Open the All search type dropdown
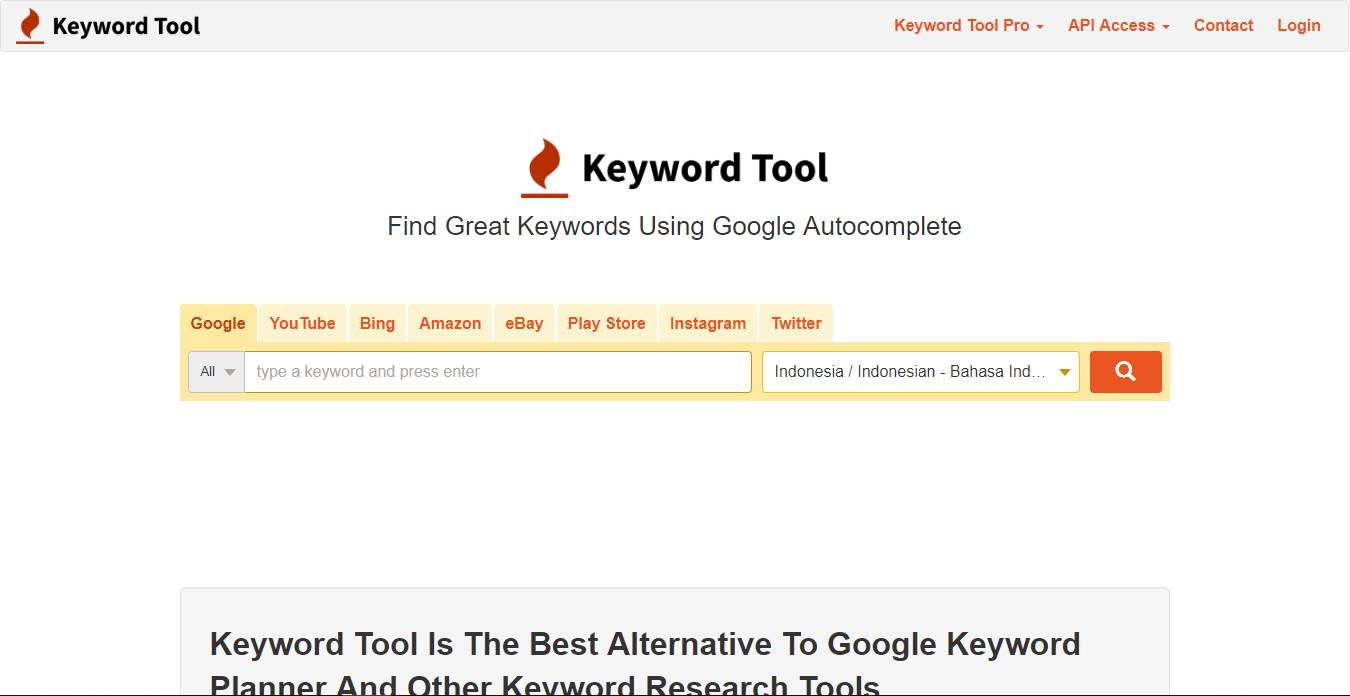Viewport: 1350px width, 696px height. pos(216,372)
